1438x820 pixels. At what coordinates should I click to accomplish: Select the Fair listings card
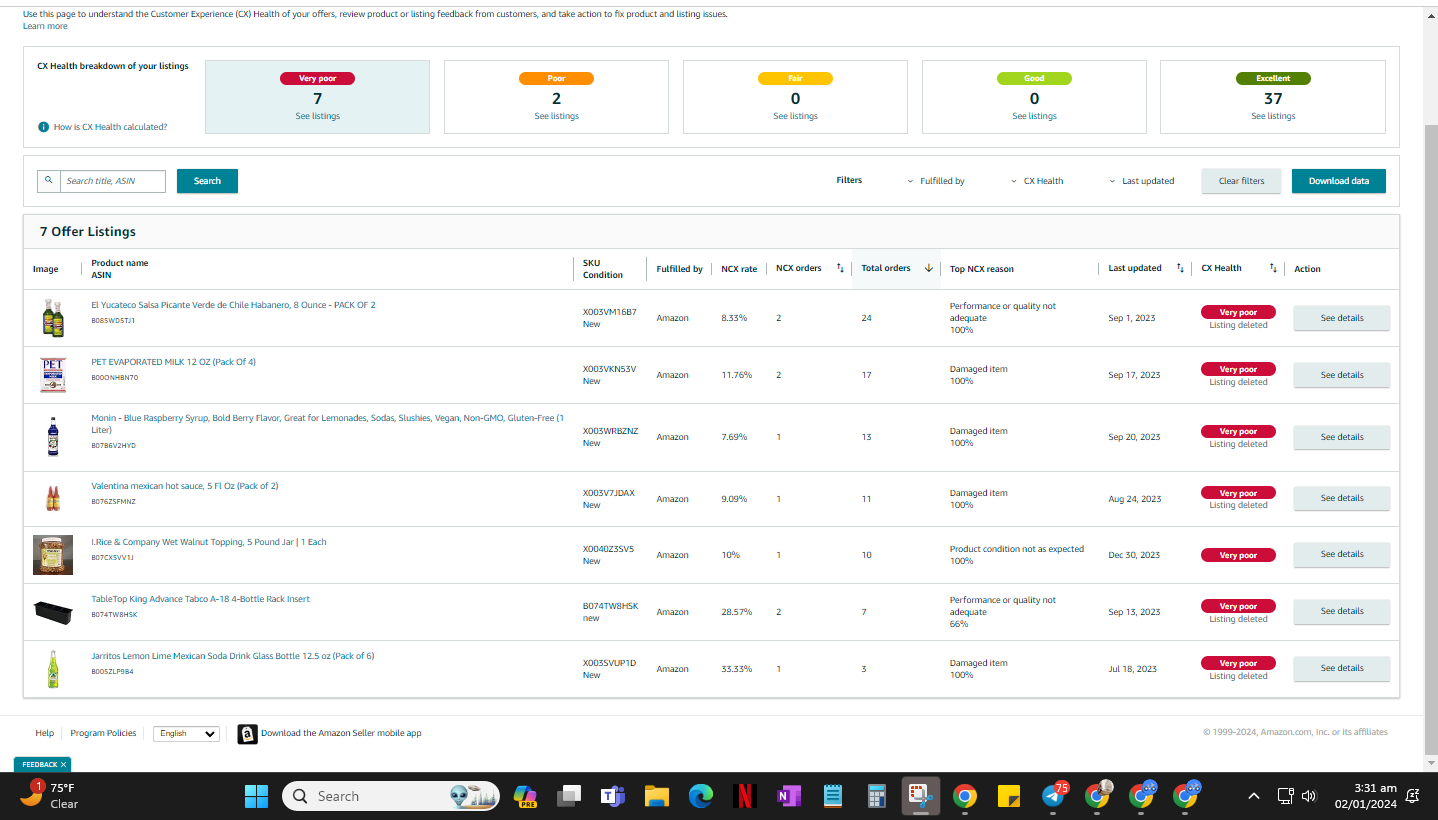pyautogui.click(x=795, y=97)
